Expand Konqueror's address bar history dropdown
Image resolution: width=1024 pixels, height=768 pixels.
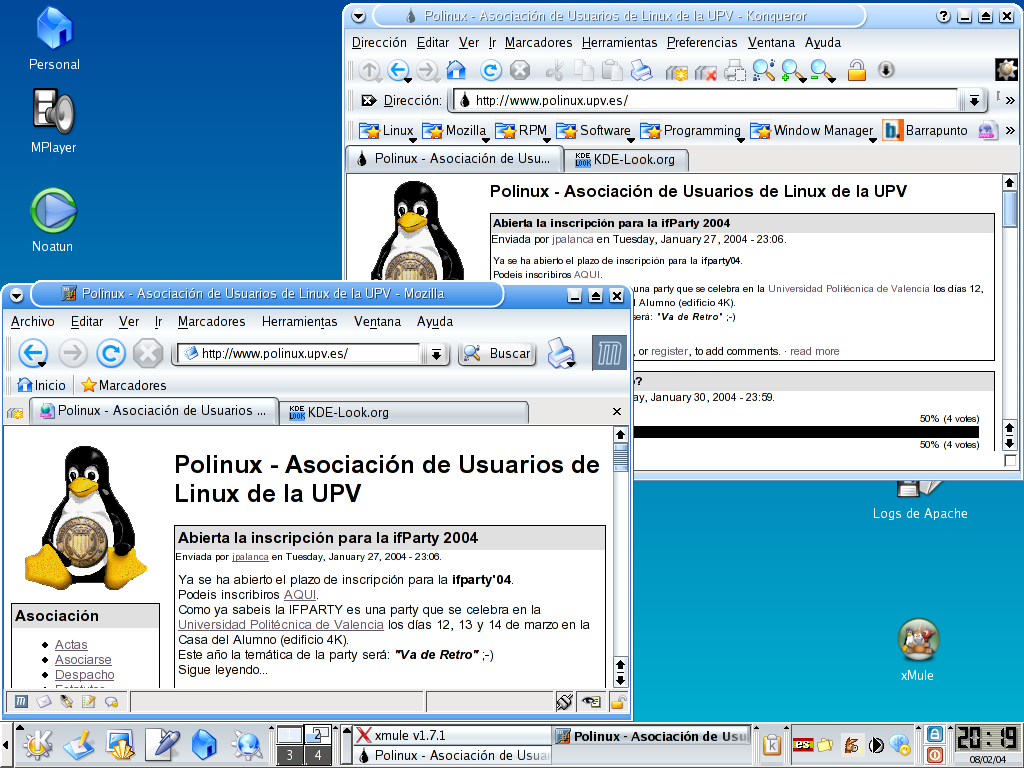click(973, 101)
